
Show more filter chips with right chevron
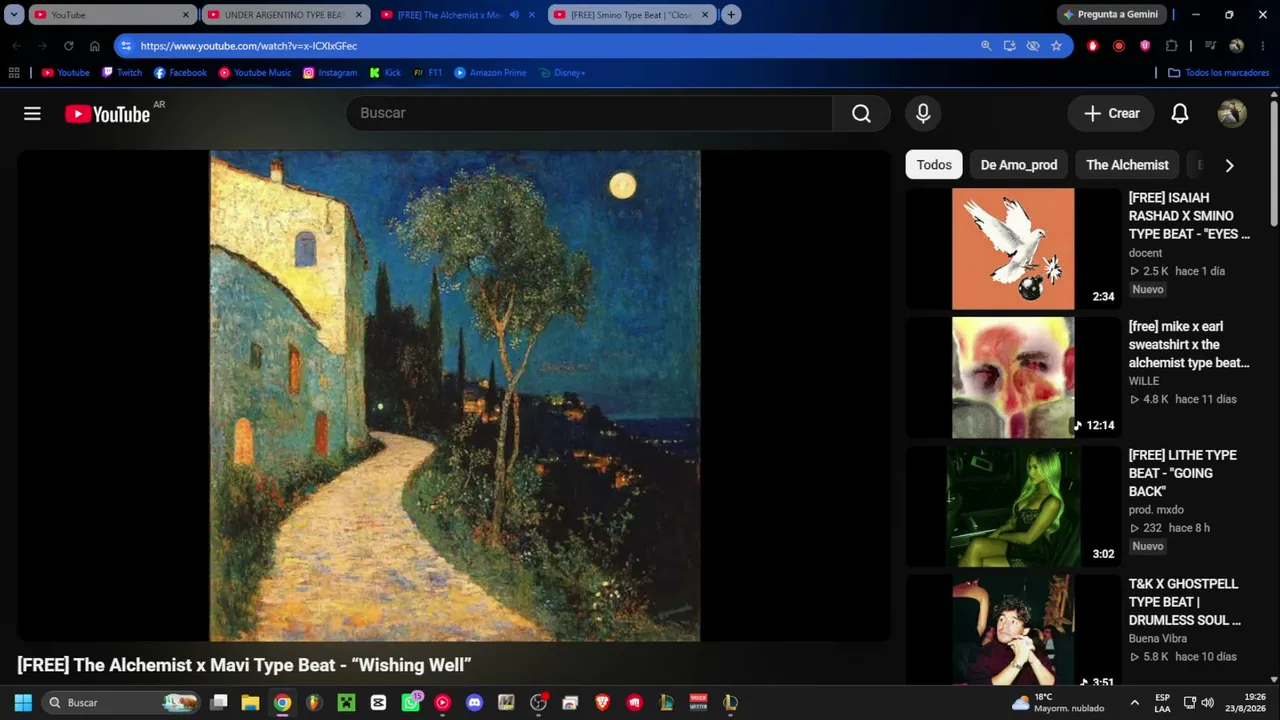coord(1229,165)
